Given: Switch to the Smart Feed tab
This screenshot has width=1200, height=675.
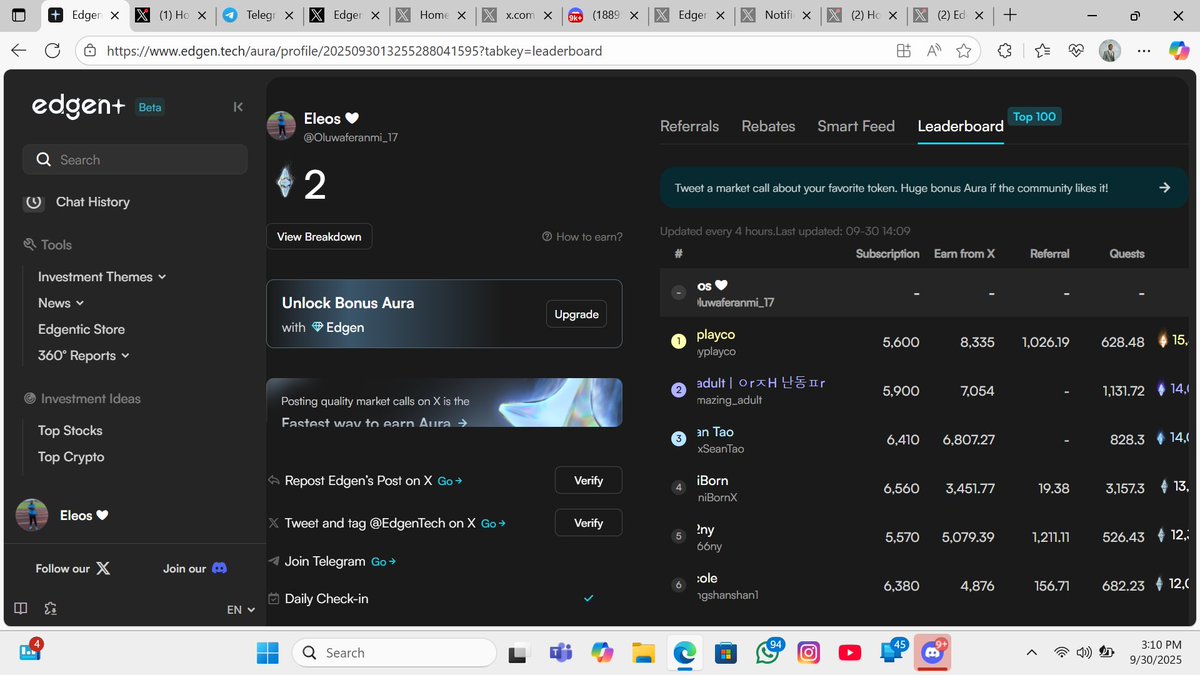Looking at the screenshot, I should [x=856, y=126].
